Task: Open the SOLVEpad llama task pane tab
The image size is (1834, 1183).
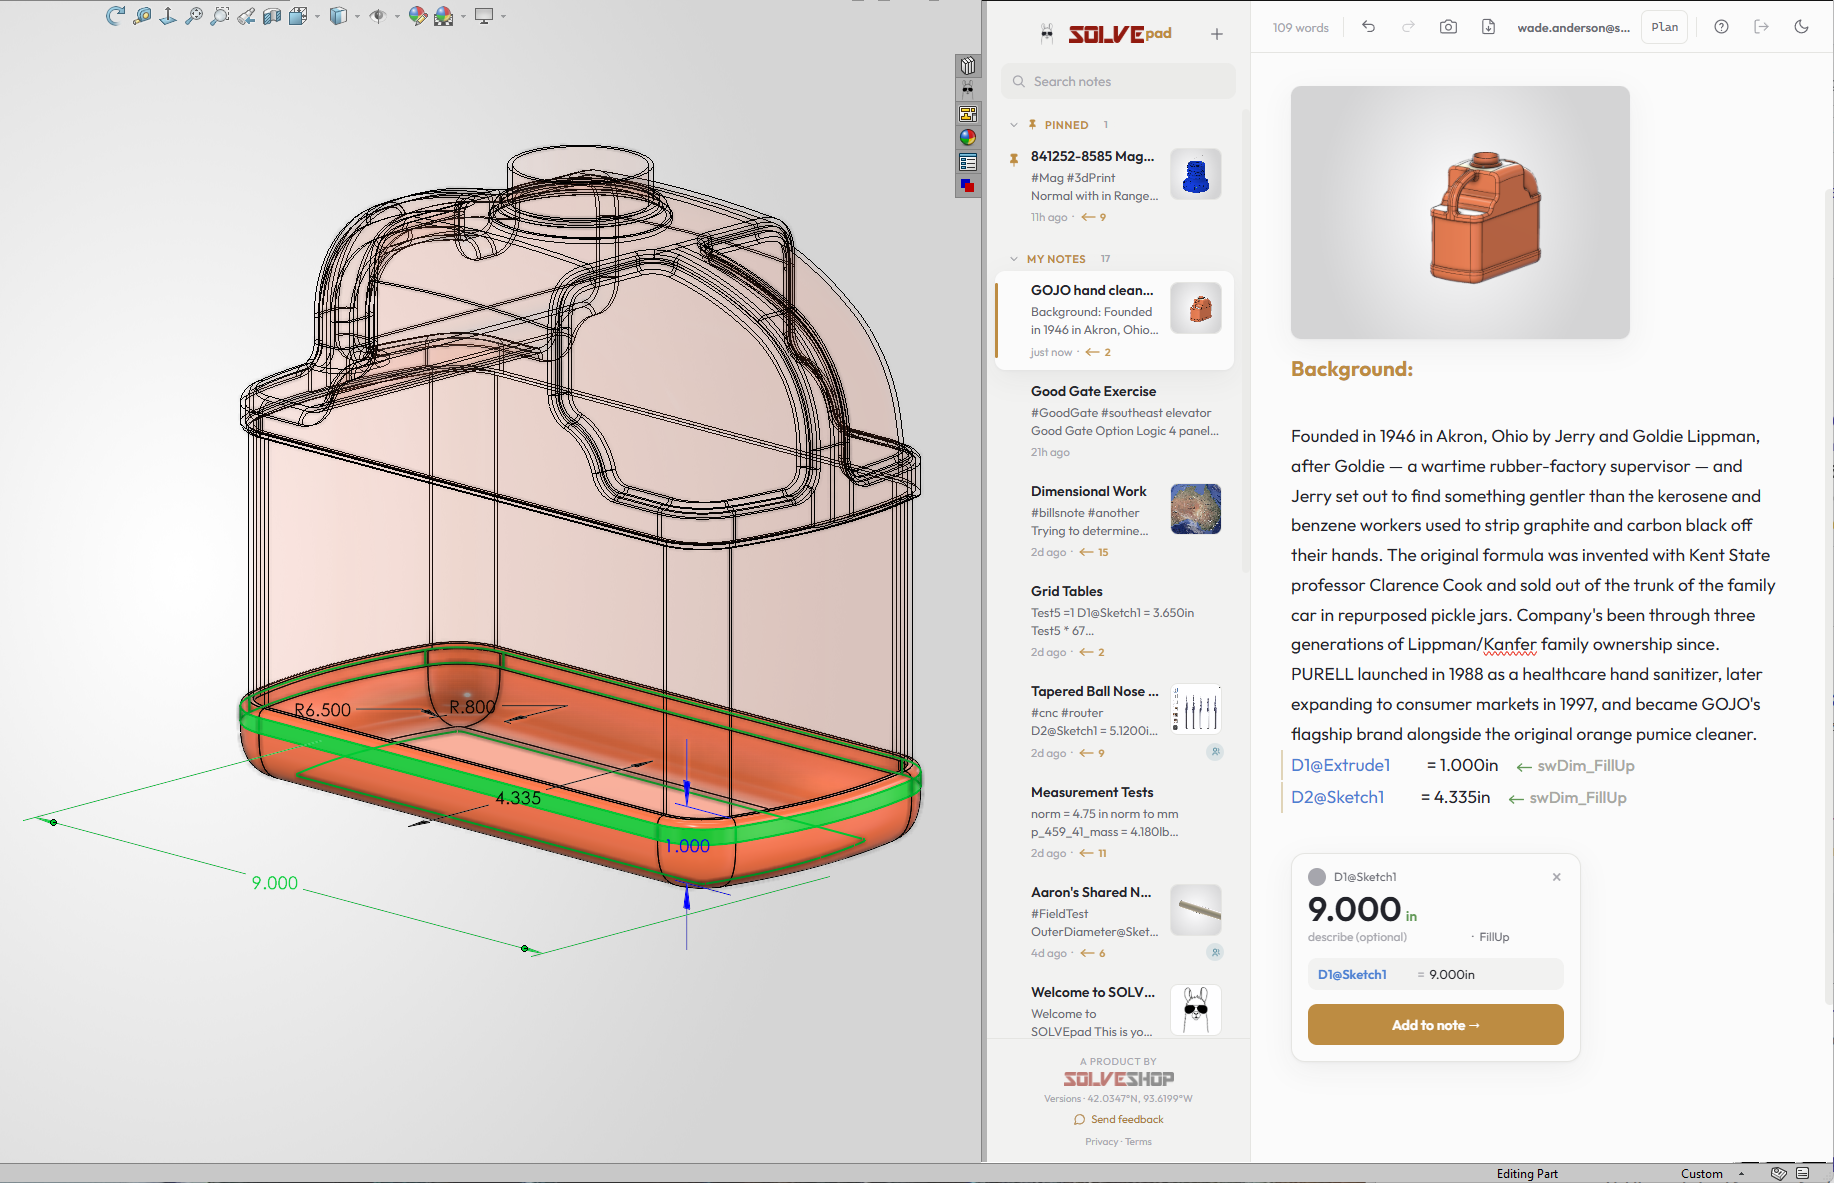Action: pos(968,90)
